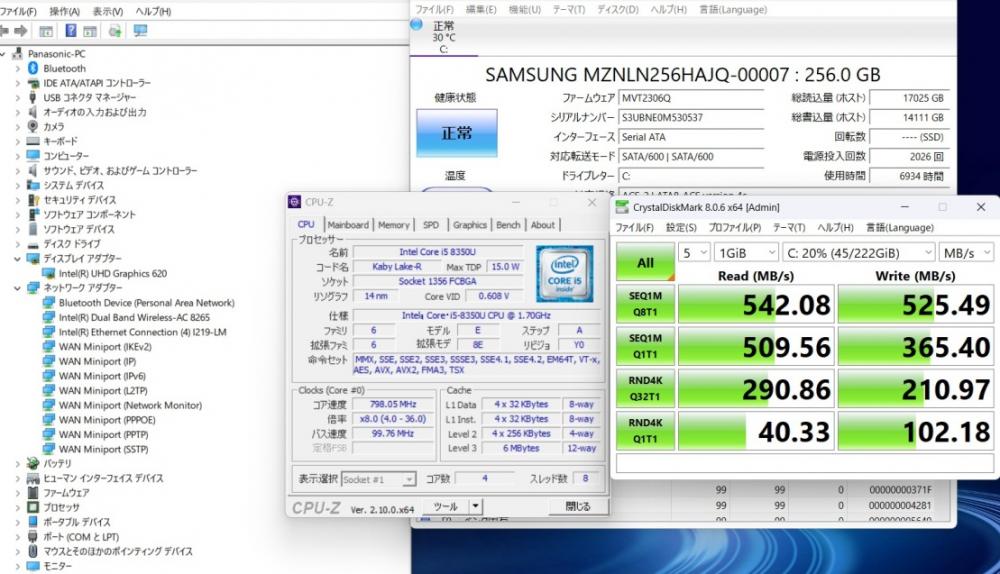Open Device Manager 表示(V) menu
The width and height of the screenshot is (1000, 574).
point(108,11)
